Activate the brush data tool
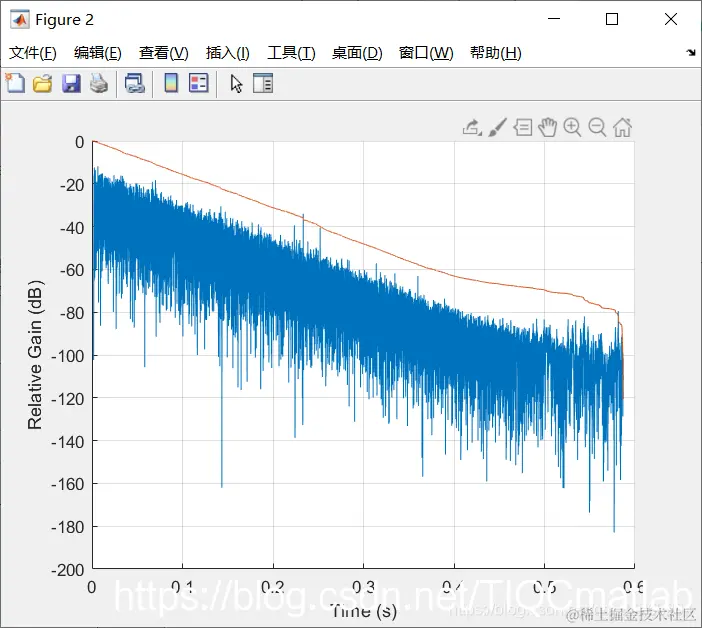The height and width of the screenshot is (628, 702). pyautogui.click(x=497, y=128)
